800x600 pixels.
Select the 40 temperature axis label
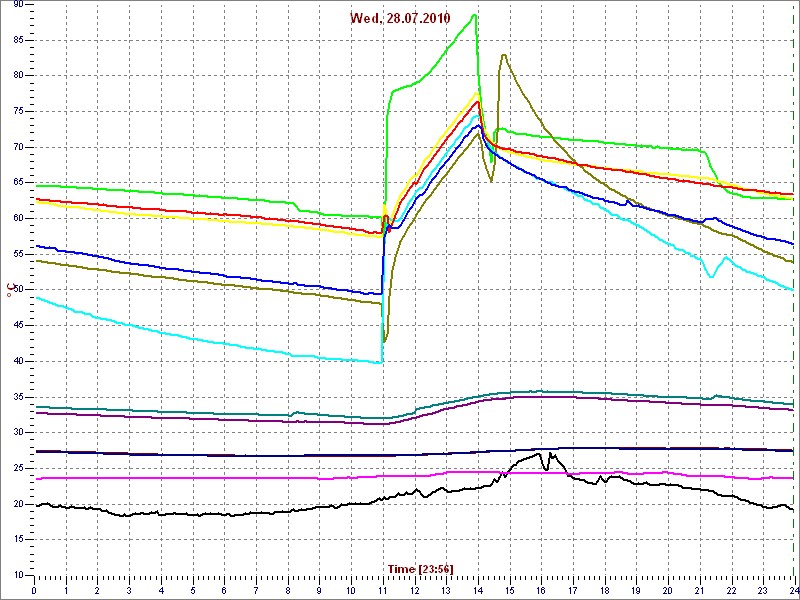(x=18, y=361)
